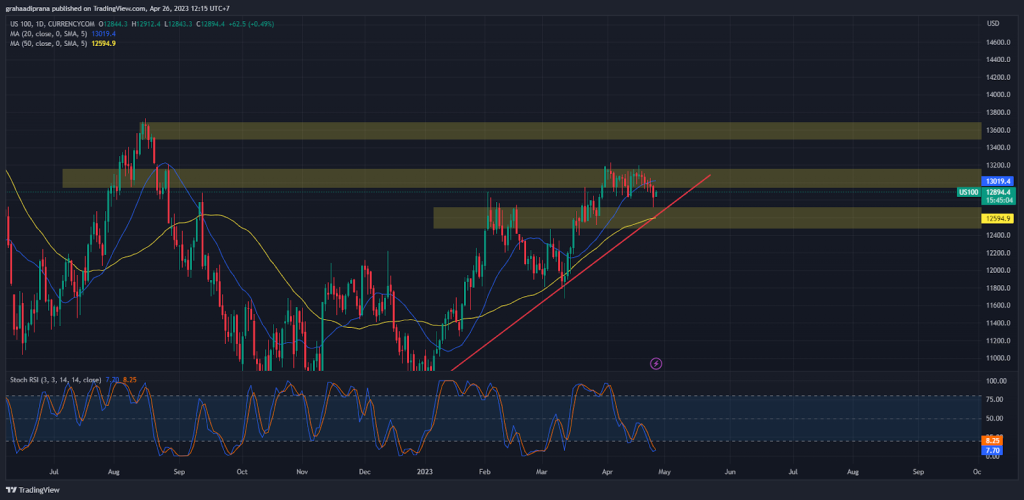Click the change value +62.5 (+0.49%)
Viewport: 1024px width, 500px height.
249,23
